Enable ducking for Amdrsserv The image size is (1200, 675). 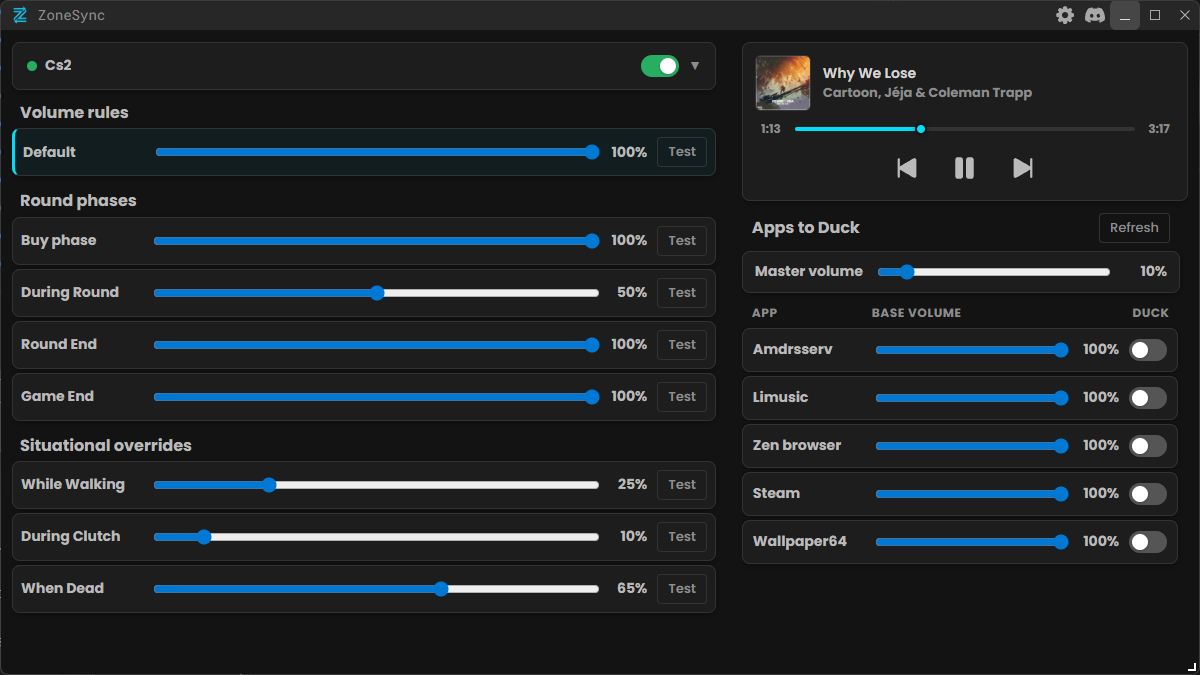(1148, 349)
